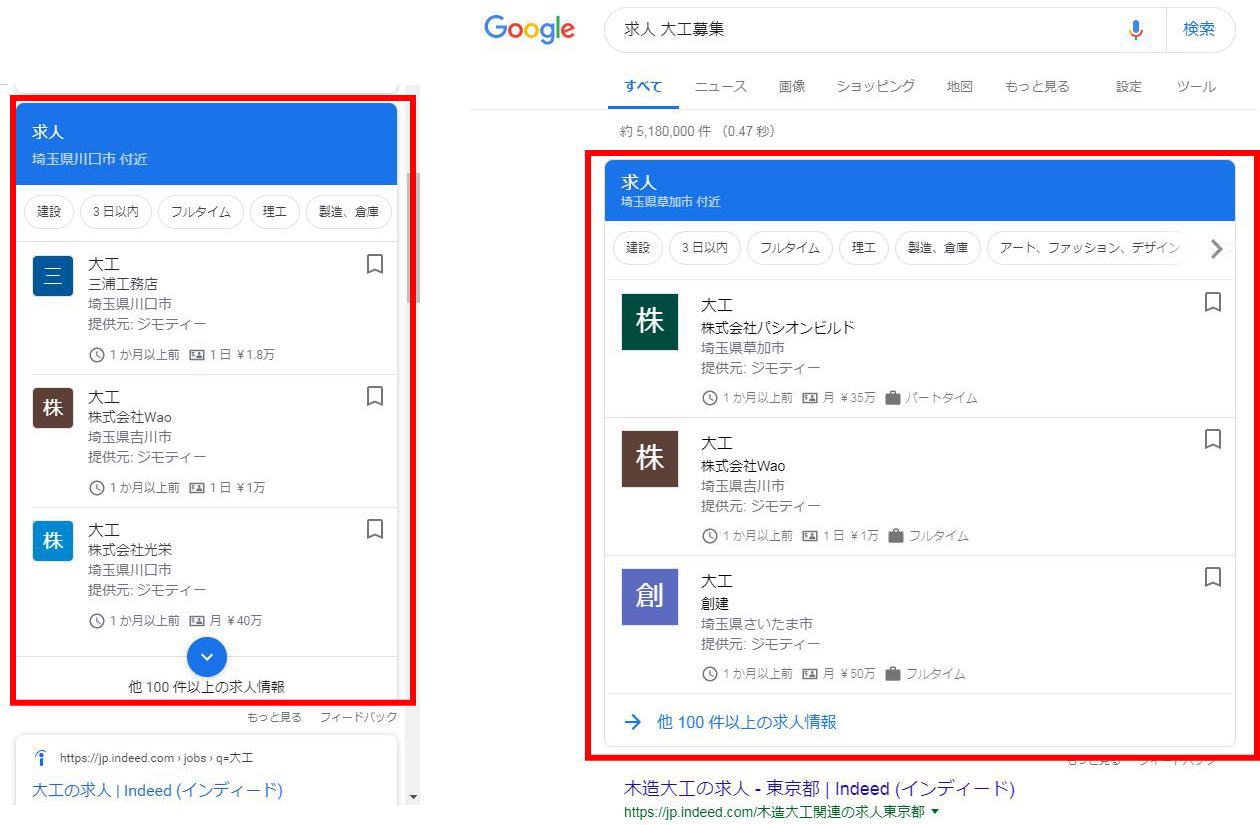Click the clock icon in the 株式会社パシオンビルド listing
The width and height of the screenshot is (1260, 825).
coord(710,398)
